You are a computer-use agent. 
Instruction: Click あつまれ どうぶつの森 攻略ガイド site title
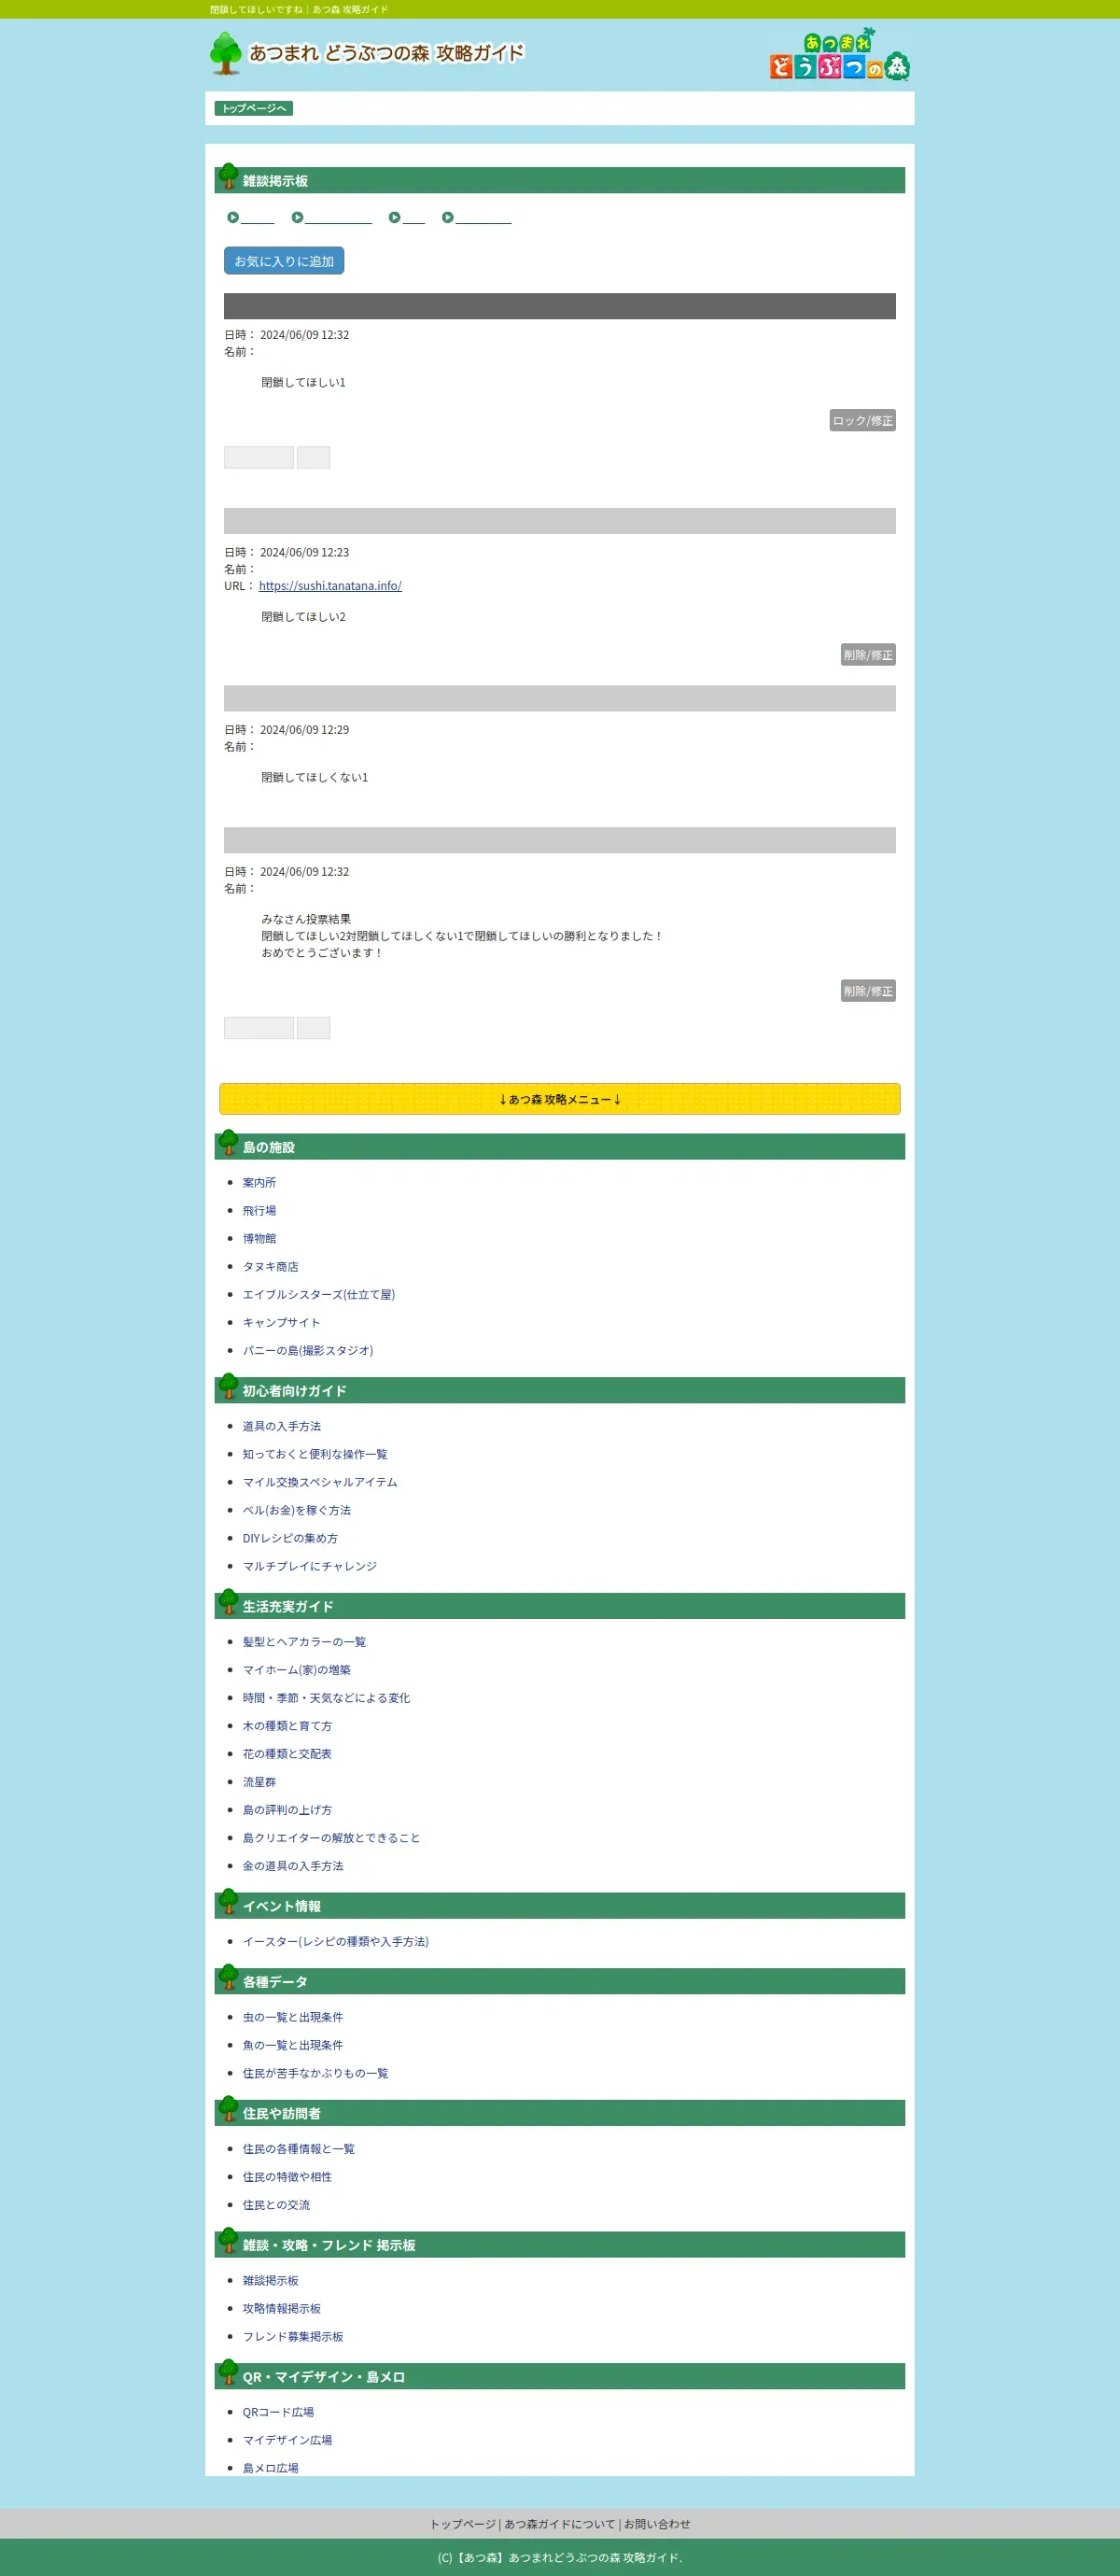click(386, 53)
